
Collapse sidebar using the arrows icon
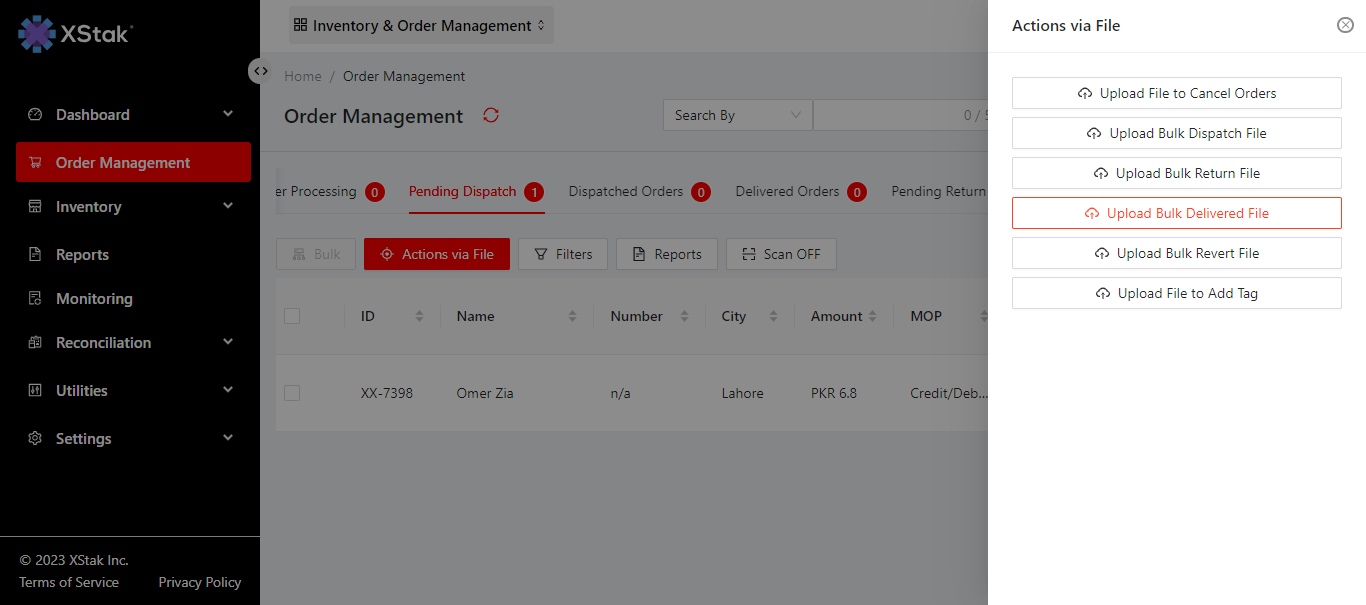(x=260, y=71)
